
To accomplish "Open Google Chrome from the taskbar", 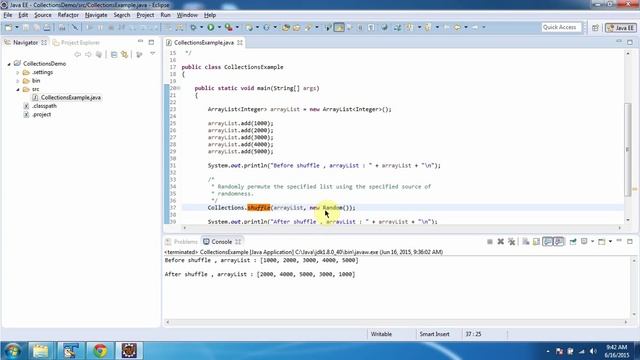I will (x=100, y=351).
